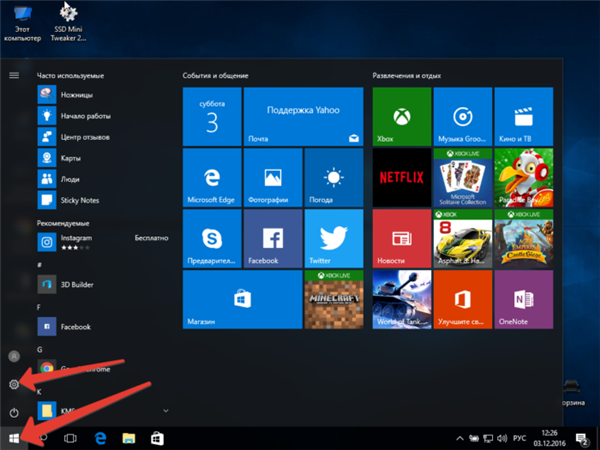Open Store from the taskbar
The height and width of the screenshot is (450, 600).
[157, 439]
